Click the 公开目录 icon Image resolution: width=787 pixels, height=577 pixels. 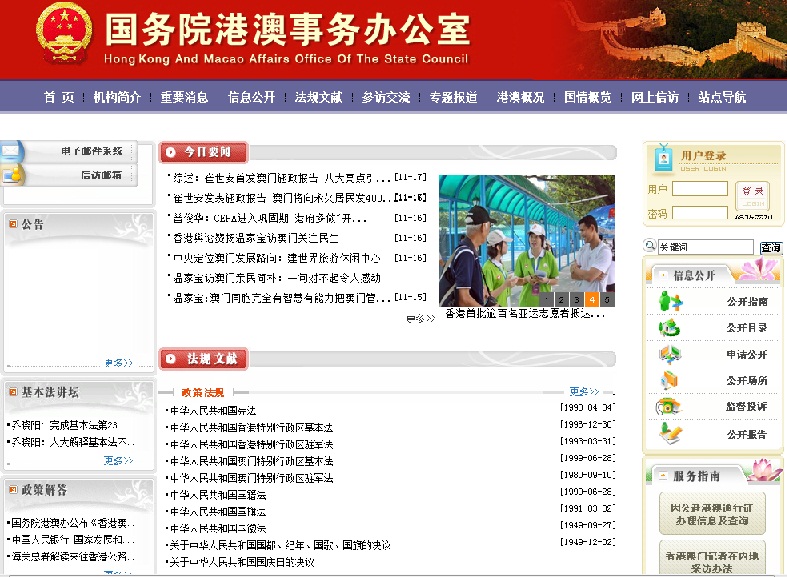670,327
